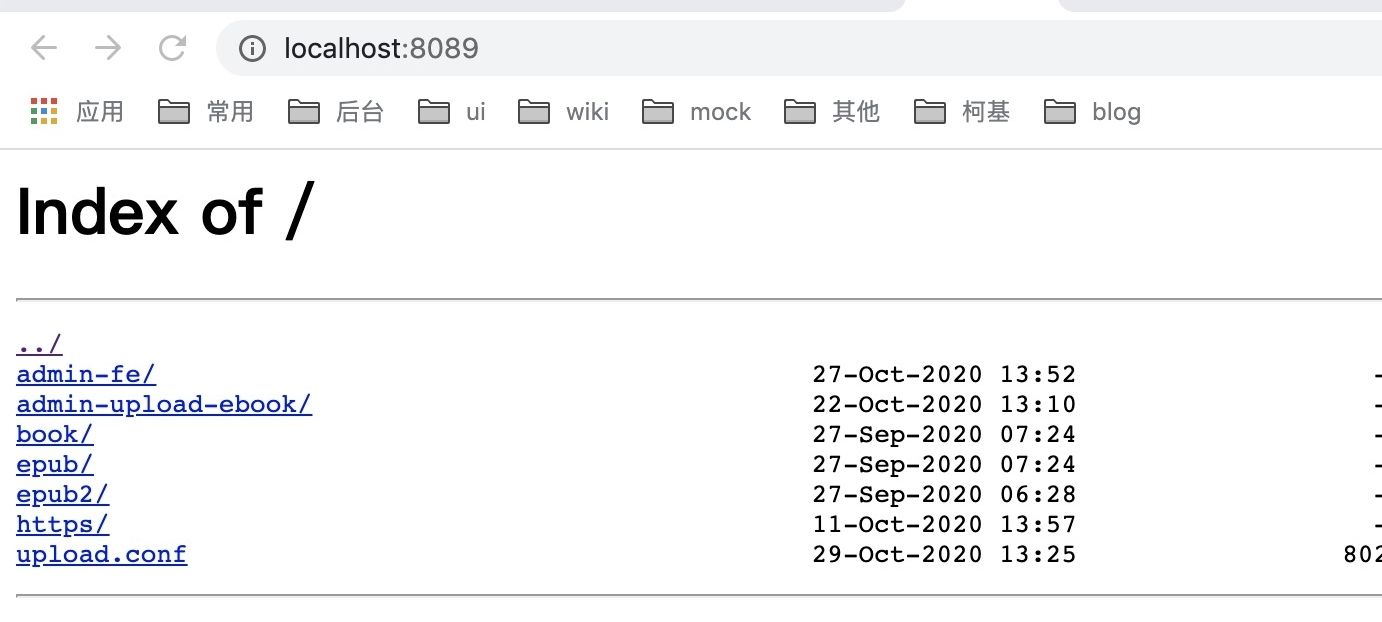Open the blog bookmark folder
Screen dimensions: 1382x622
click(1093, 111)
